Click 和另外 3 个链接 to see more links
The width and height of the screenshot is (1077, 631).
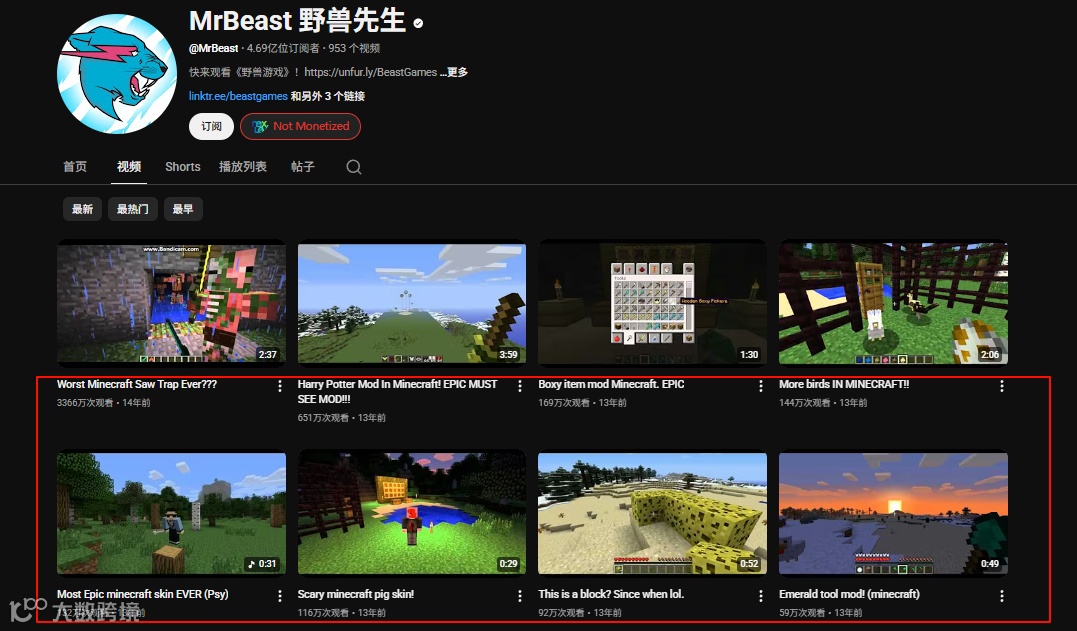(x=328, y=96)
